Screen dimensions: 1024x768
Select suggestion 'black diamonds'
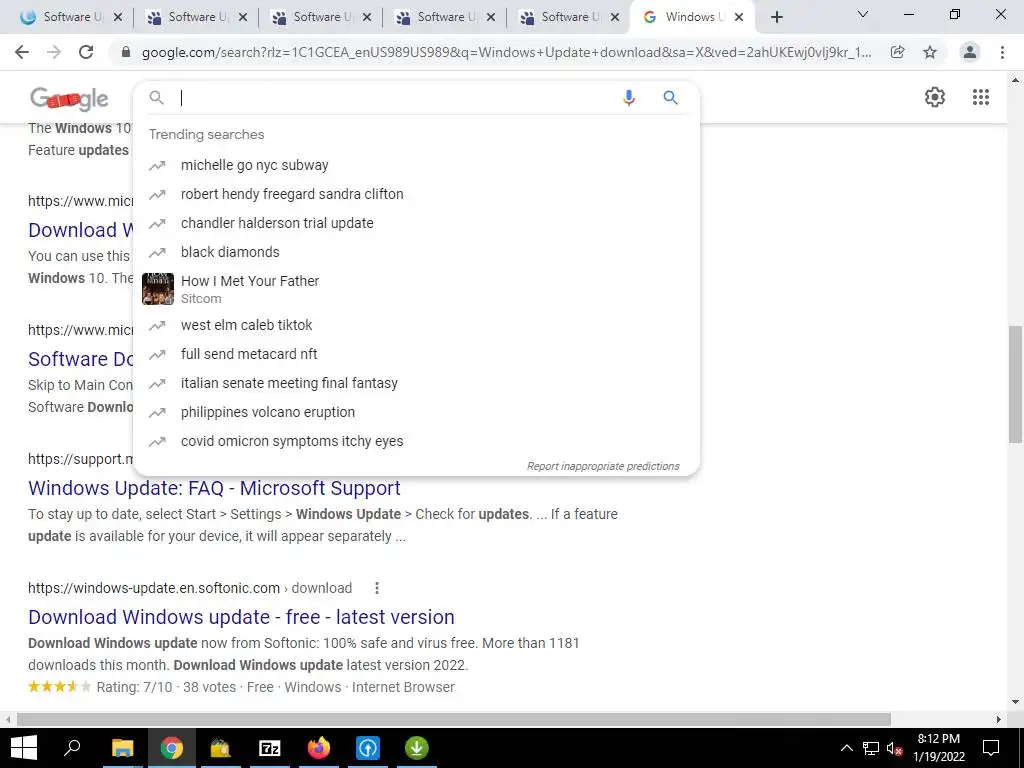417,252
